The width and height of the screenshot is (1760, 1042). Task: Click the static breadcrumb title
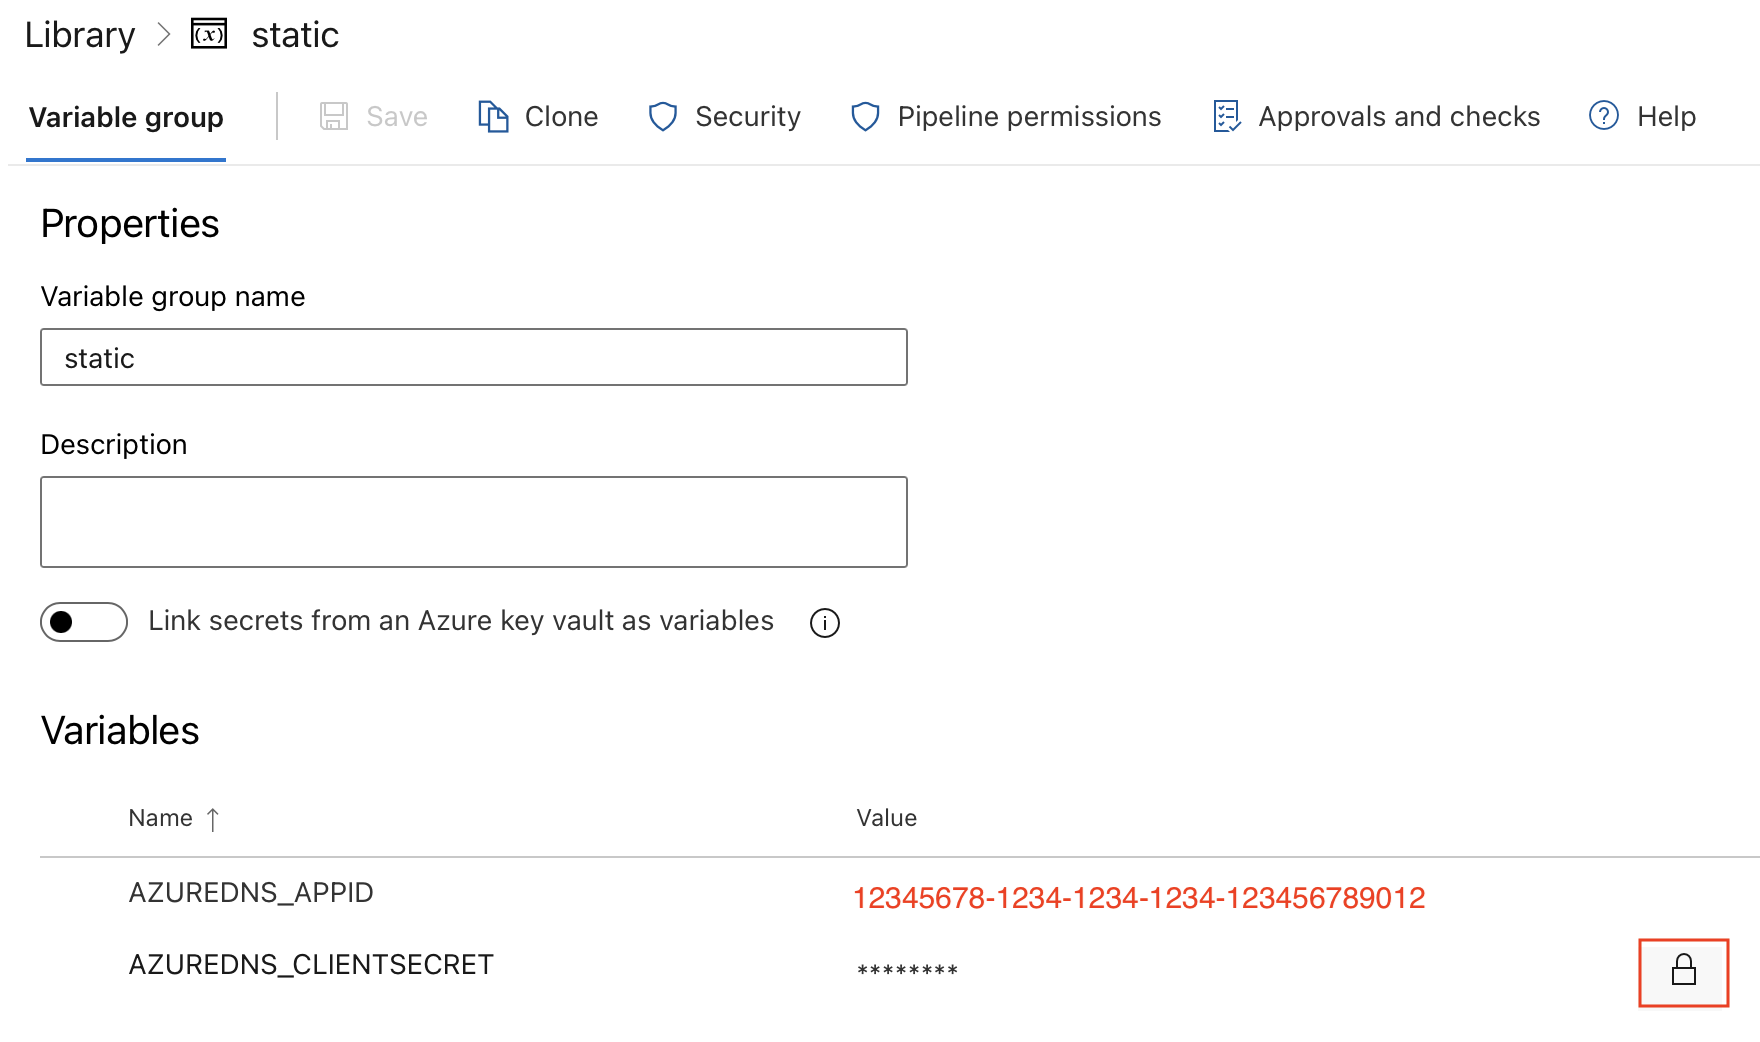(x=295, y=35)
